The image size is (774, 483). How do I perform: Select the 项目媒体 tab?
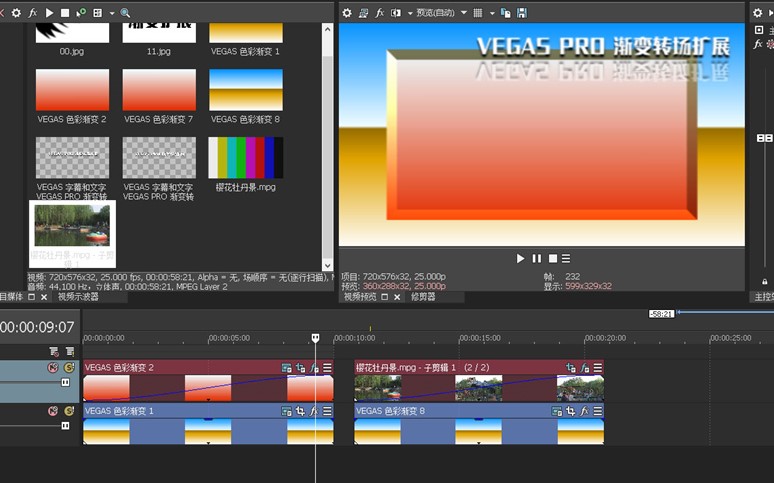11,297
